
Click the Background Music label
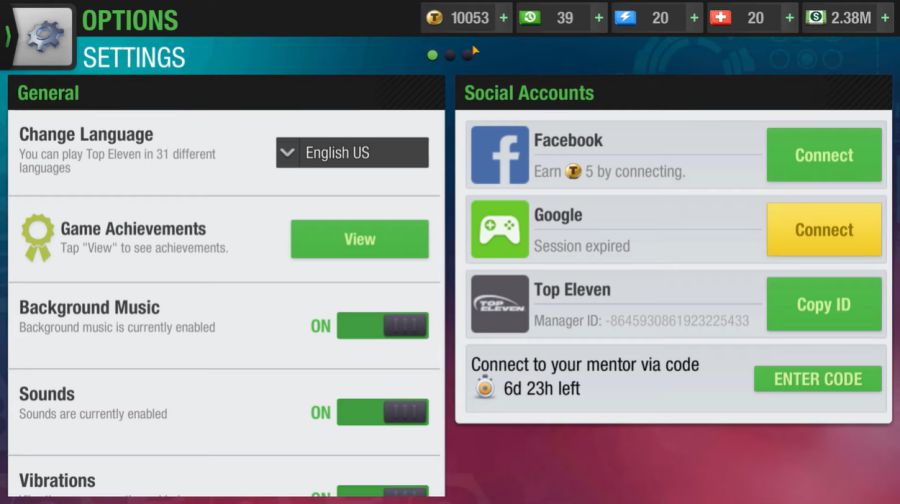point(89,308)
